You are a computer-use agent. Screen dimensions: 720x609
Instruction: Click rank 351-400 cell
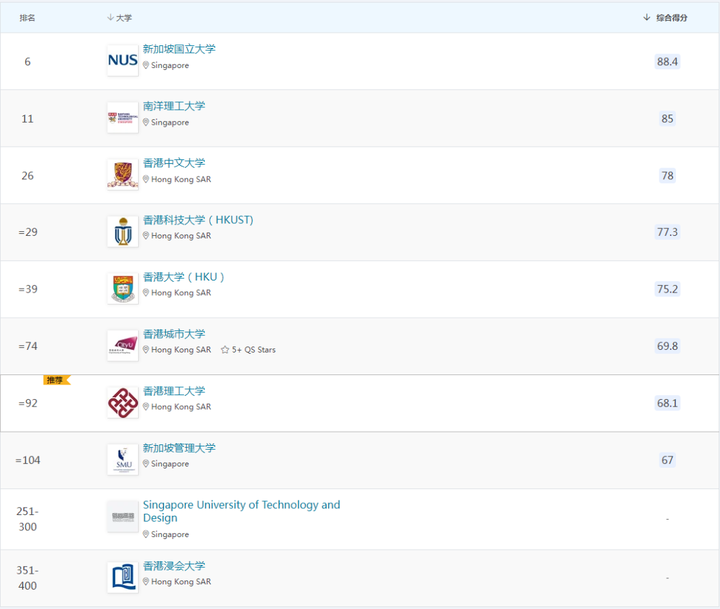[x=28, y=578]
